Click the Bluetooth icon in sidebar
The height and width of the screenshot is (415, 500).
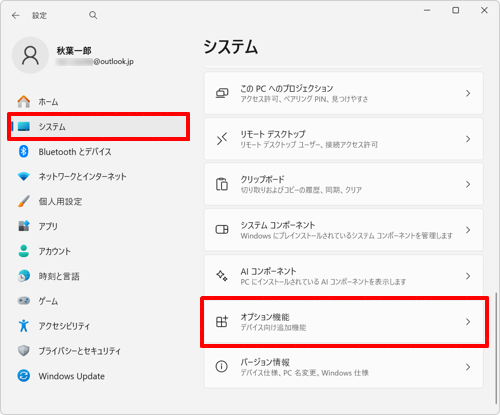(24, 151)
